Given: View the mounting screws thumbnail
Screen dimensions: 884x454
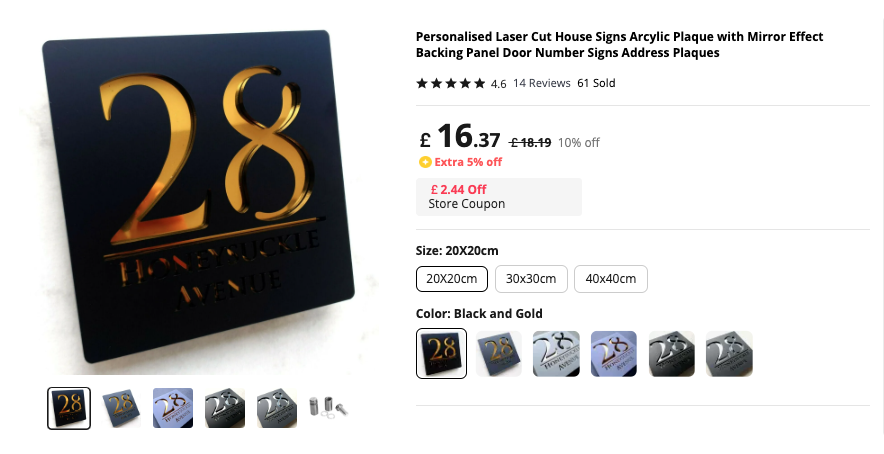Looking at the screenshot, I should tap(329, 407).
